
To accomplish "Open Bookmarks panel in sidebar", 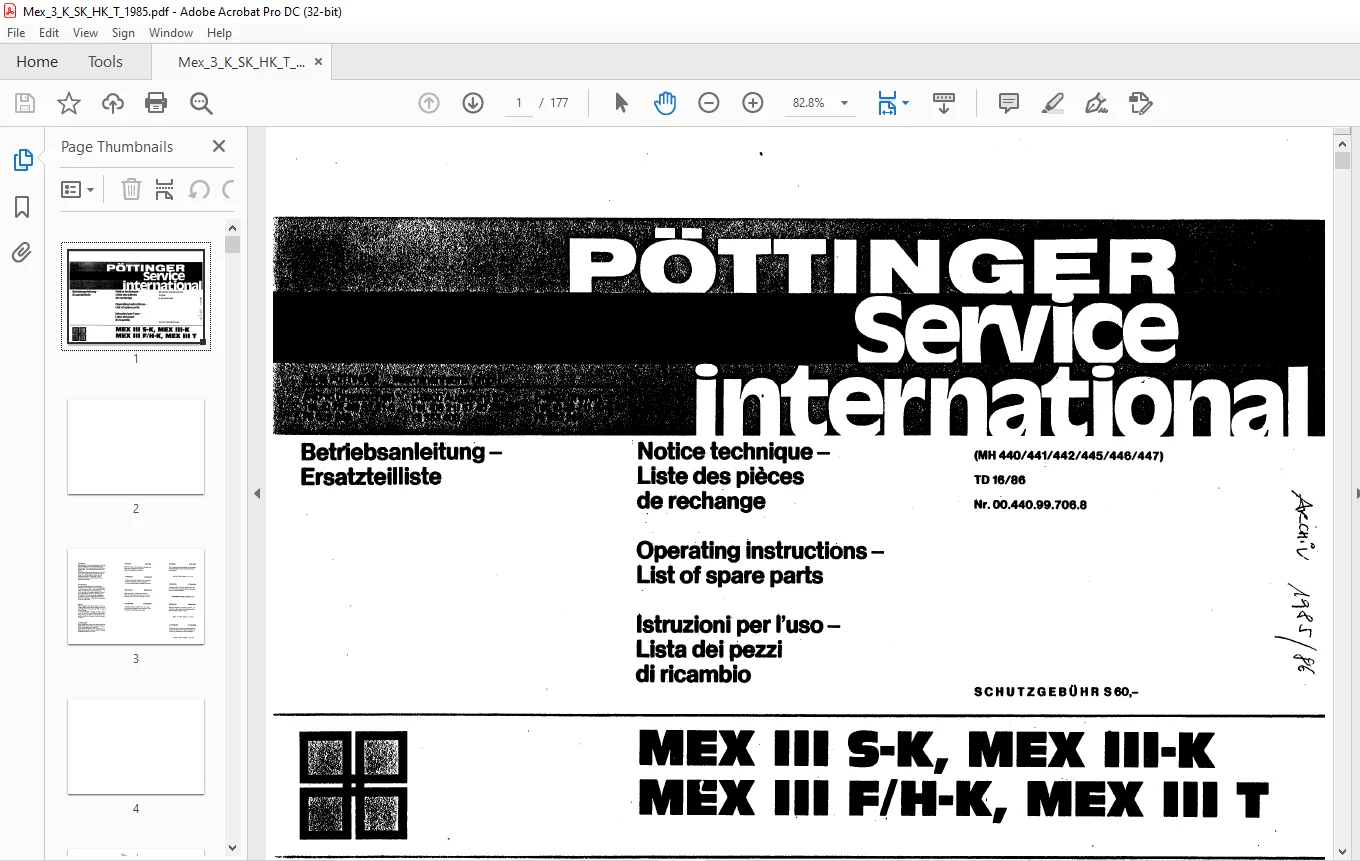I will 22,207.
